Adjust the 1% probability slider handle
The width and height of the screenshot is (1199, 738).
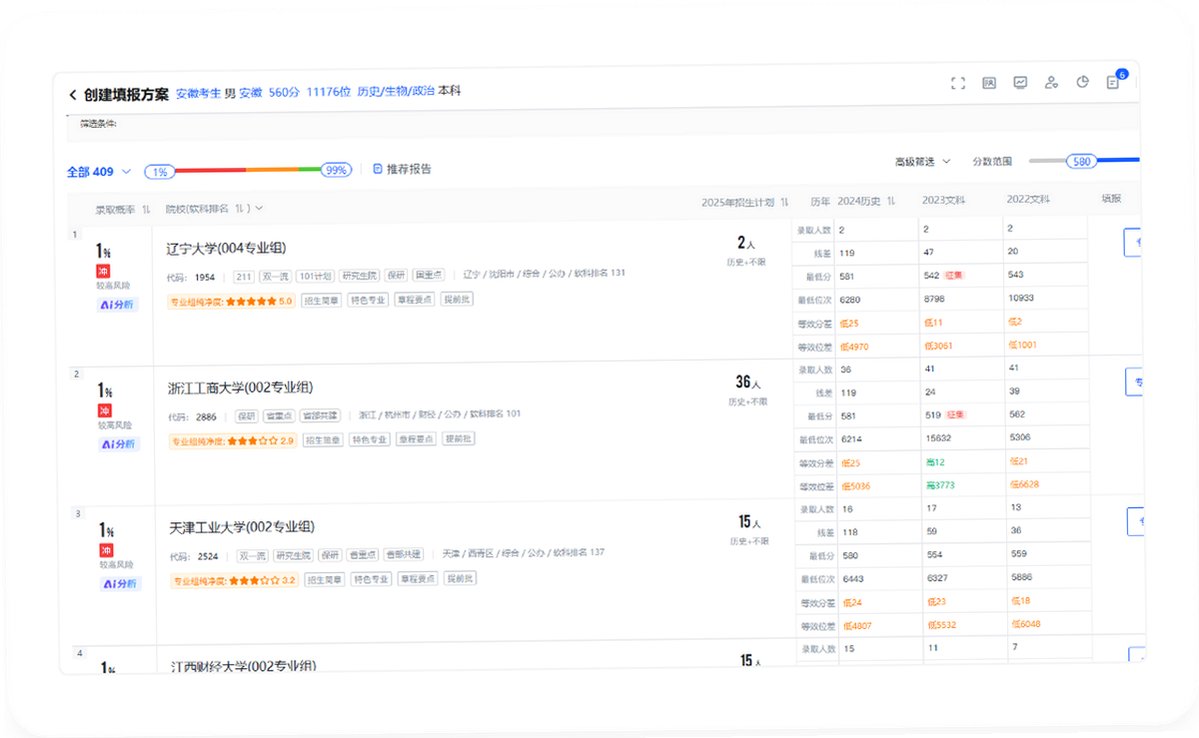coord(159,172)
